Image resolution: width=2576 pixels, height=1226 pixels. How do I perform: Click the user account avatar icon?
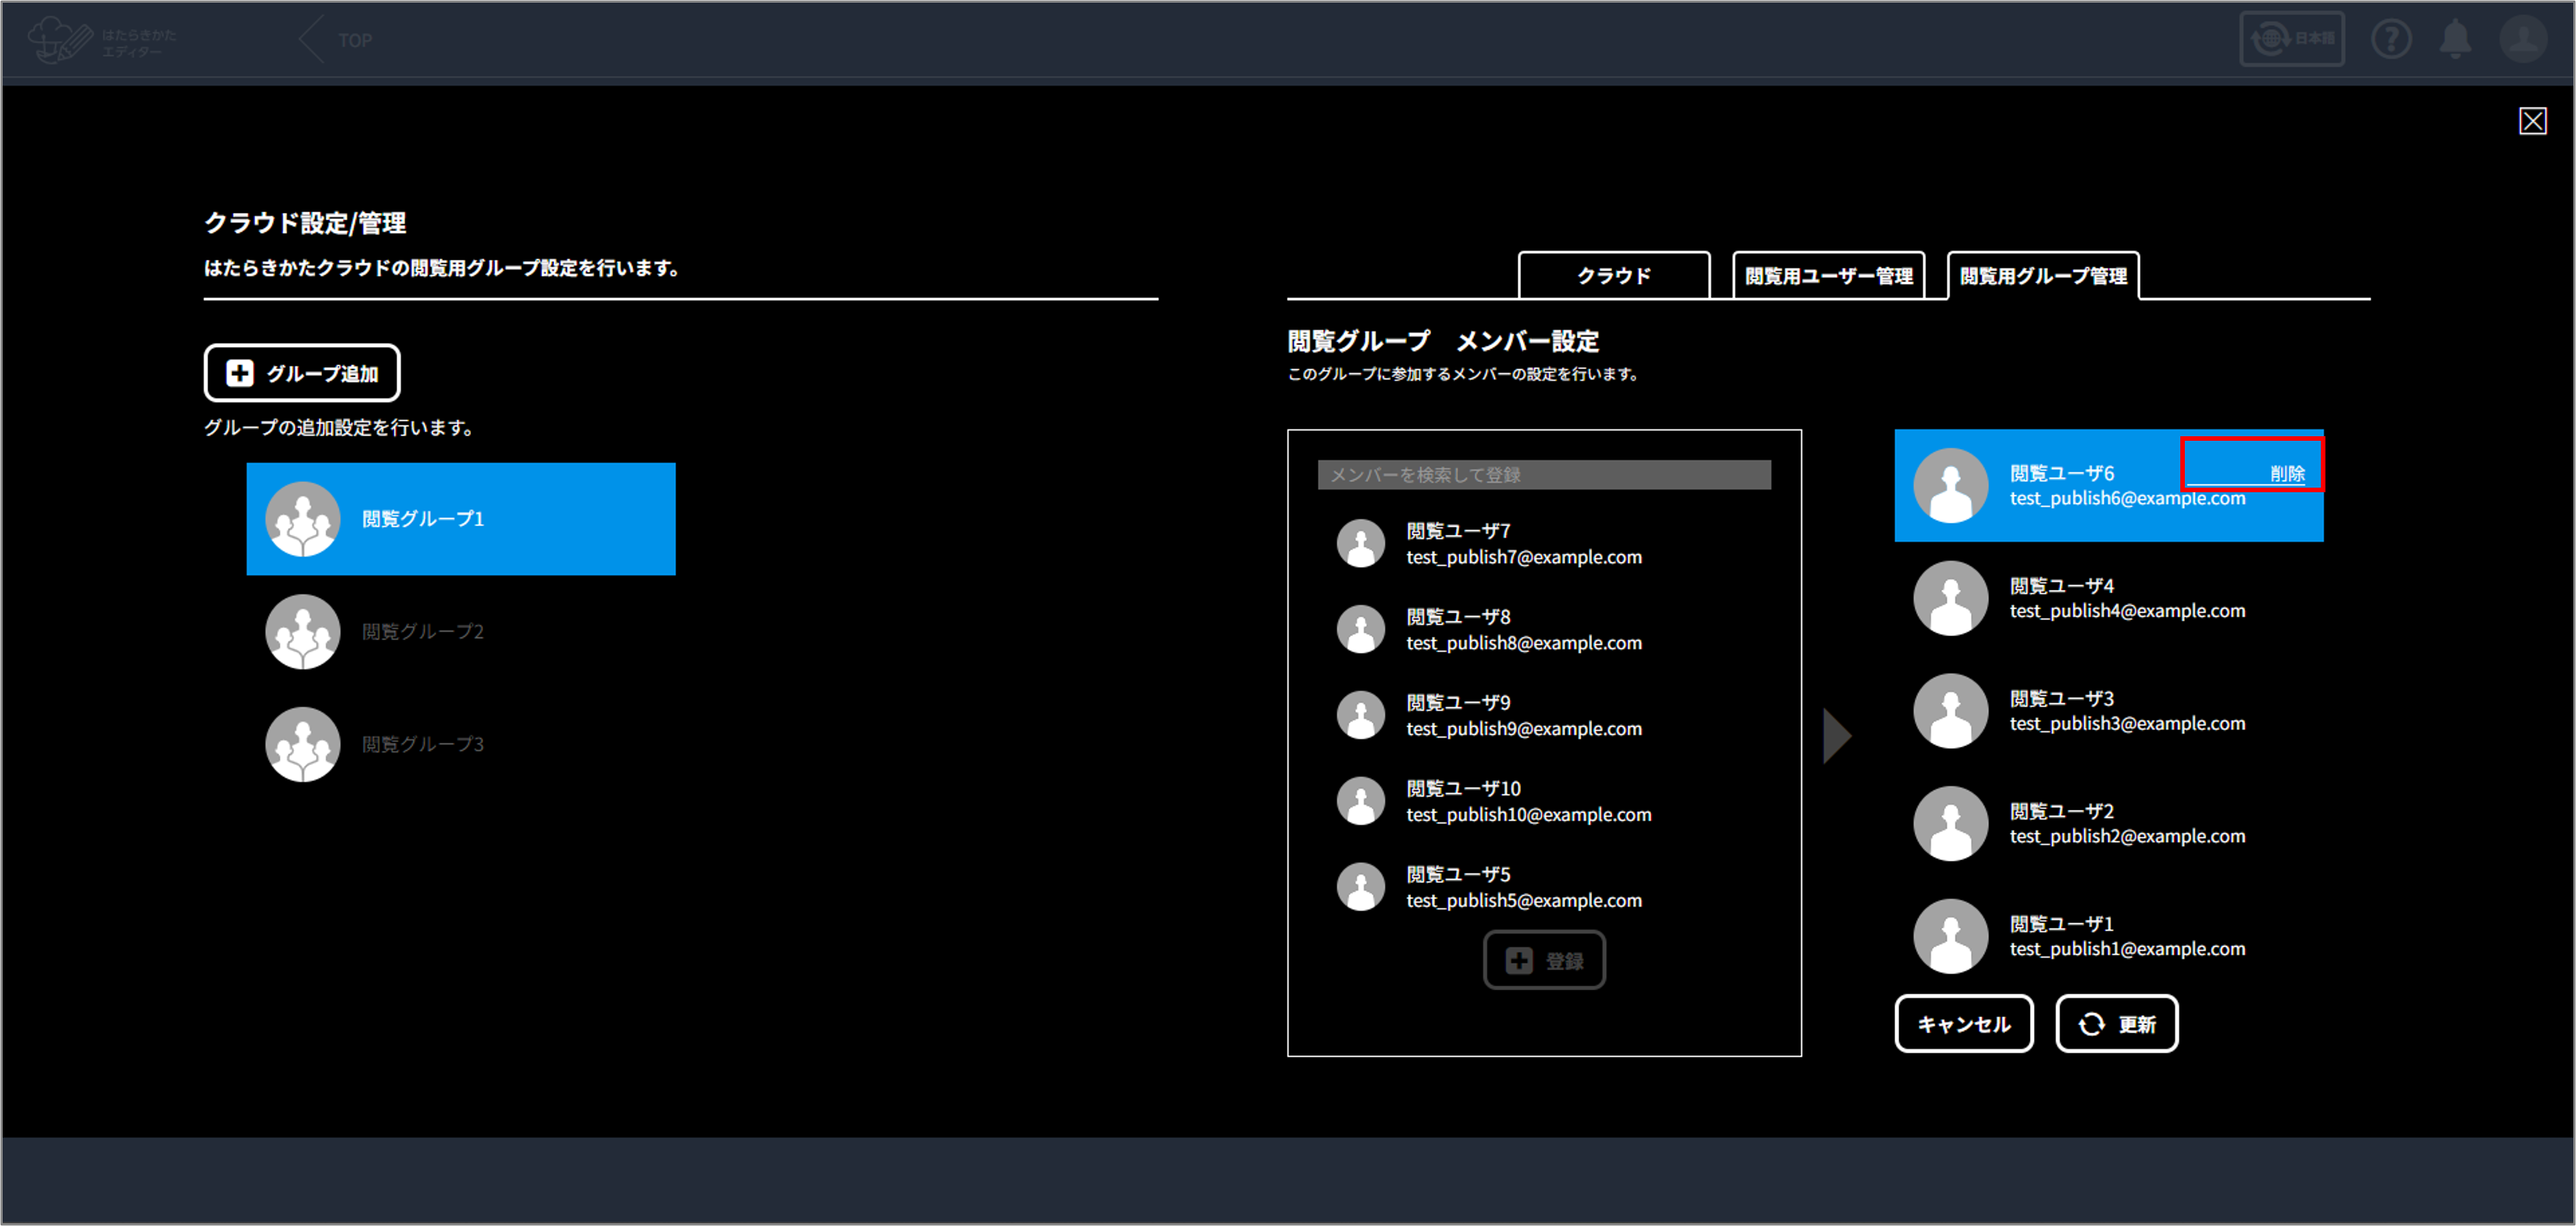[x=2522, y=39]
